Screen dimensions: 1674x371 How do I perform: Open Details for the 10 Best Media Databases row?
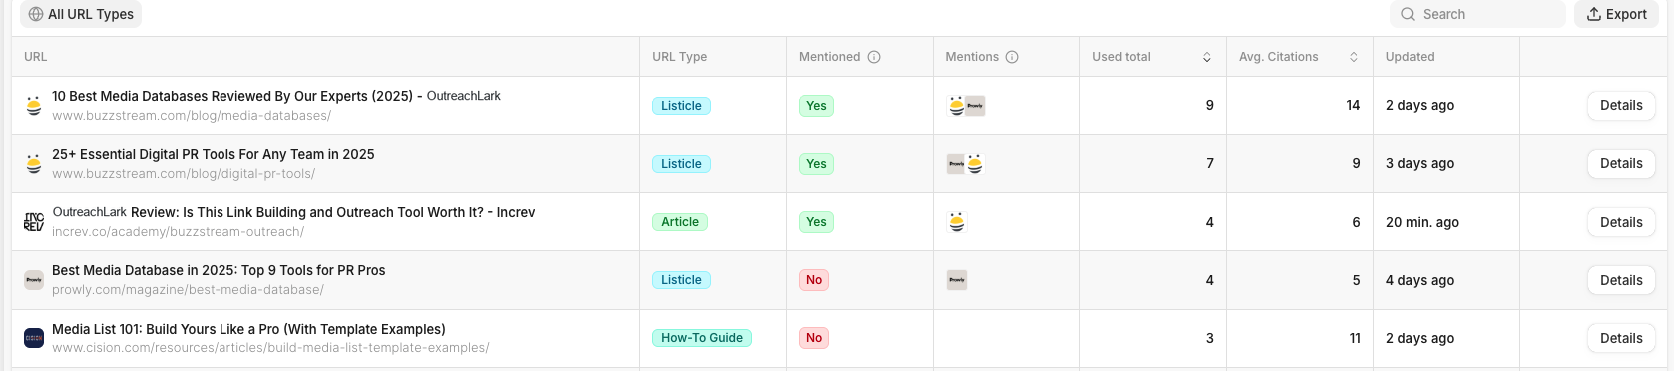click(x=1621, y=105)
